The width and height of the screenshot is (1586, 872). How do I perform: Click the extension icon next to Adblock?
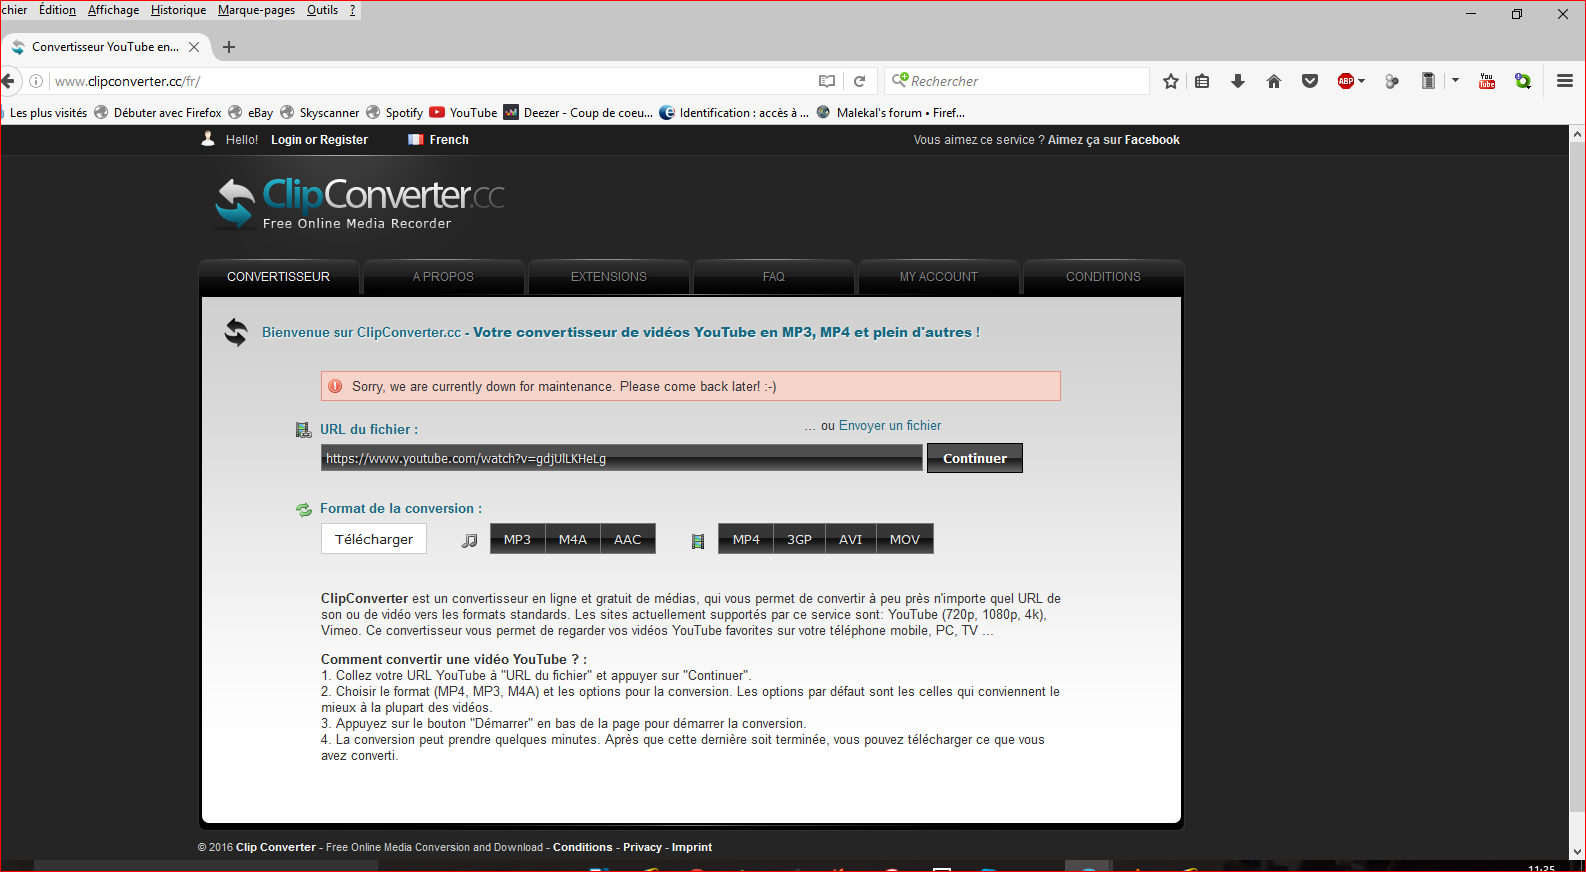1392,81
